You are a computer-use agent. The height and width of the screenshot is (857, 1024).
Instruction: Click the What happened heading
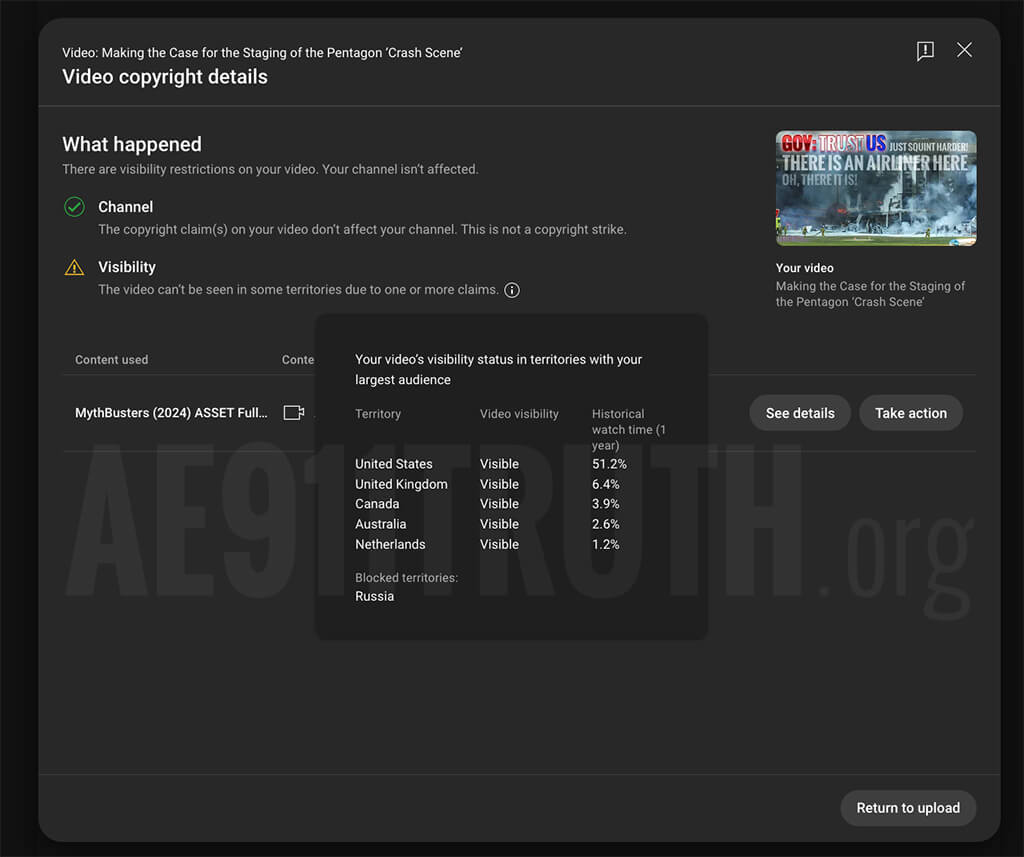tap(132, 144)
